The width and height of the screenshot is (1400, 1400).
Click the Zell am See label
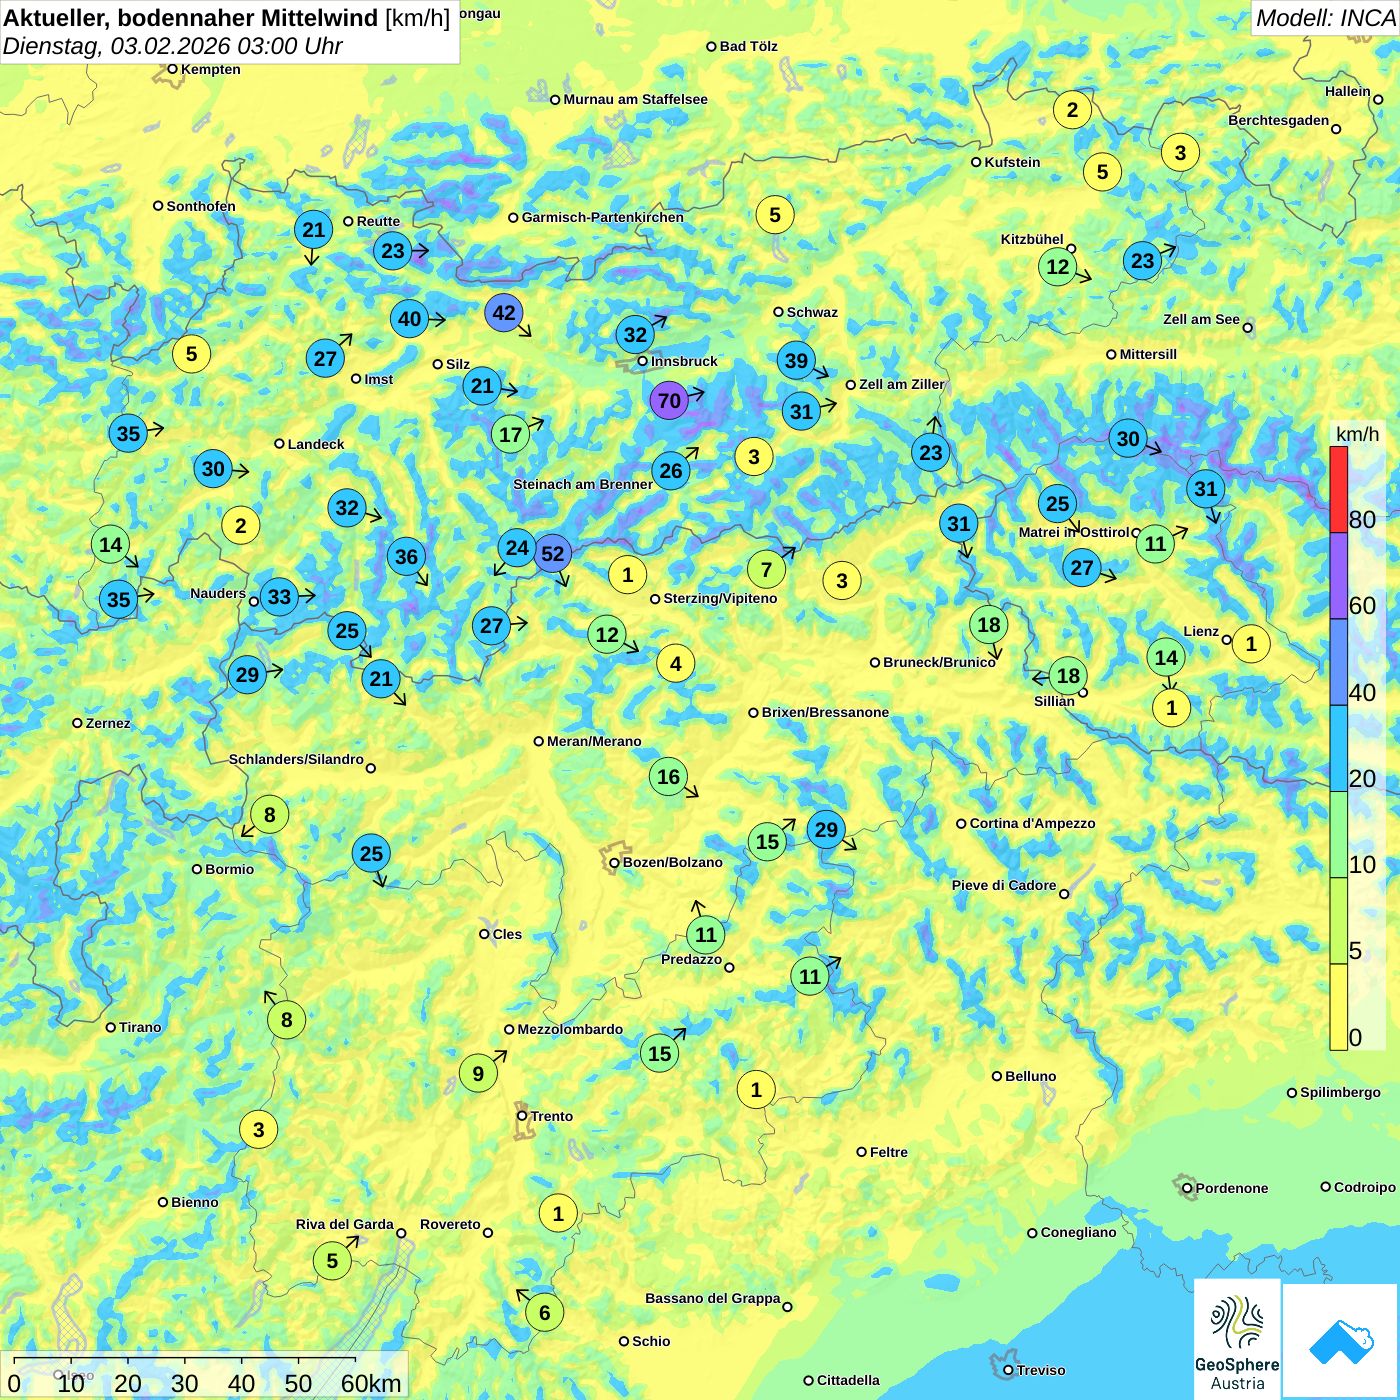point(1201,319)
